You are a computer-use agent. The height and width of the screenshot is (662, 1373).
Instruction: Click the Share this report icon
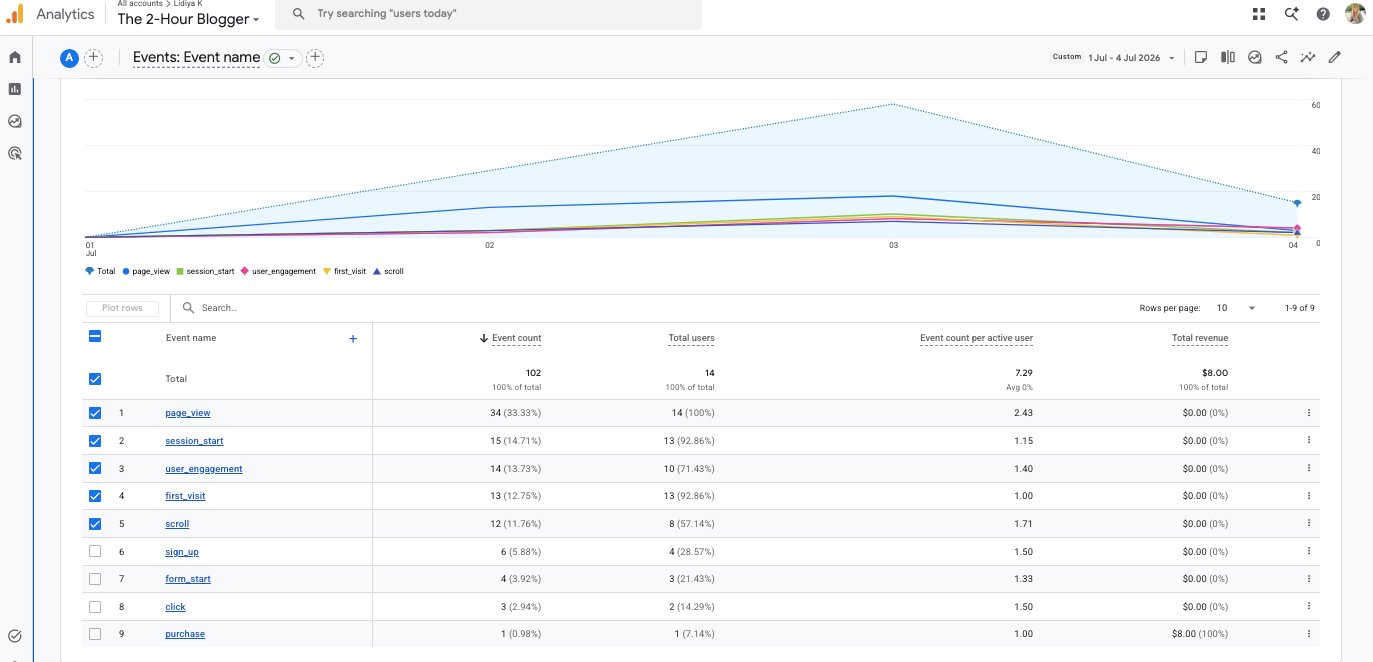click(1281, 57)
